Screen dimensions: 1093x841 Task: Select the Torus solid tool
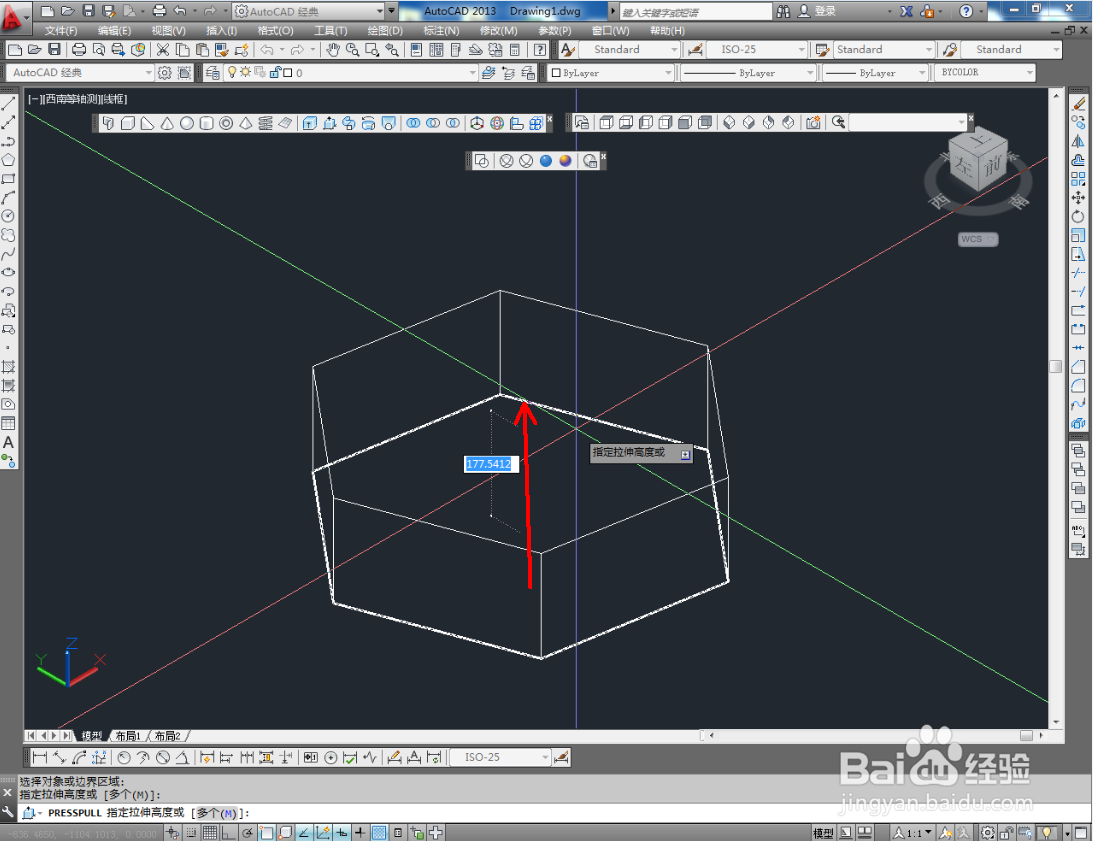[226, 123]
